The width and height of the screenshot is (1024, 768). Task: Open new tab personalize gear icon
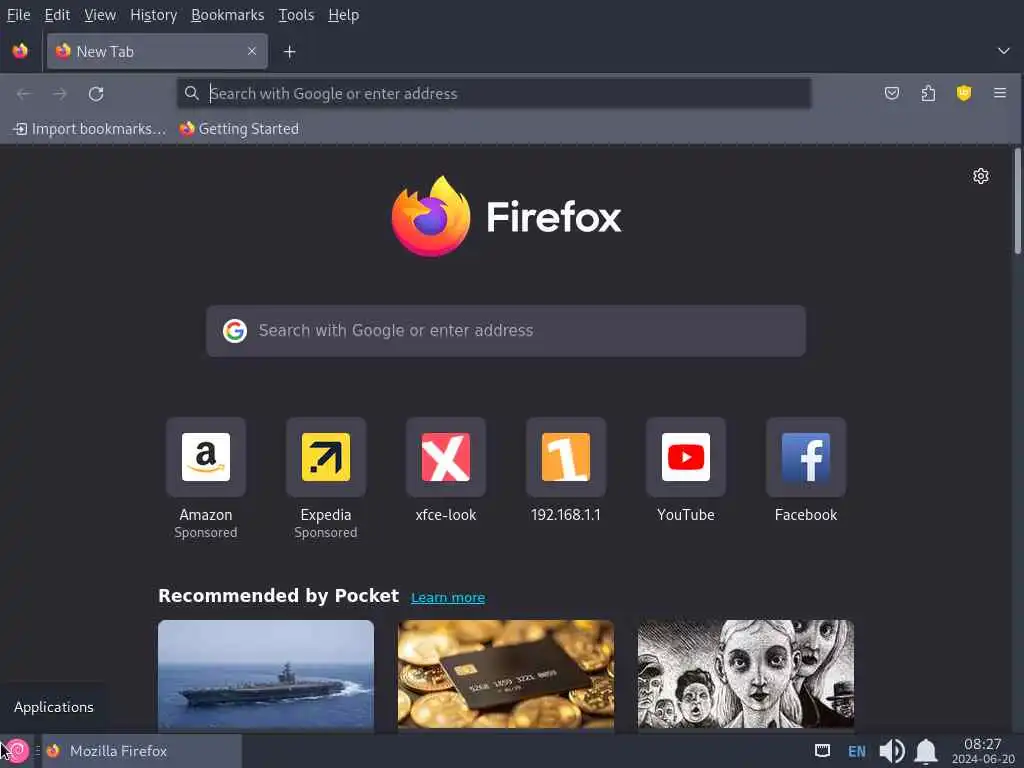click(x=980, y=176)
